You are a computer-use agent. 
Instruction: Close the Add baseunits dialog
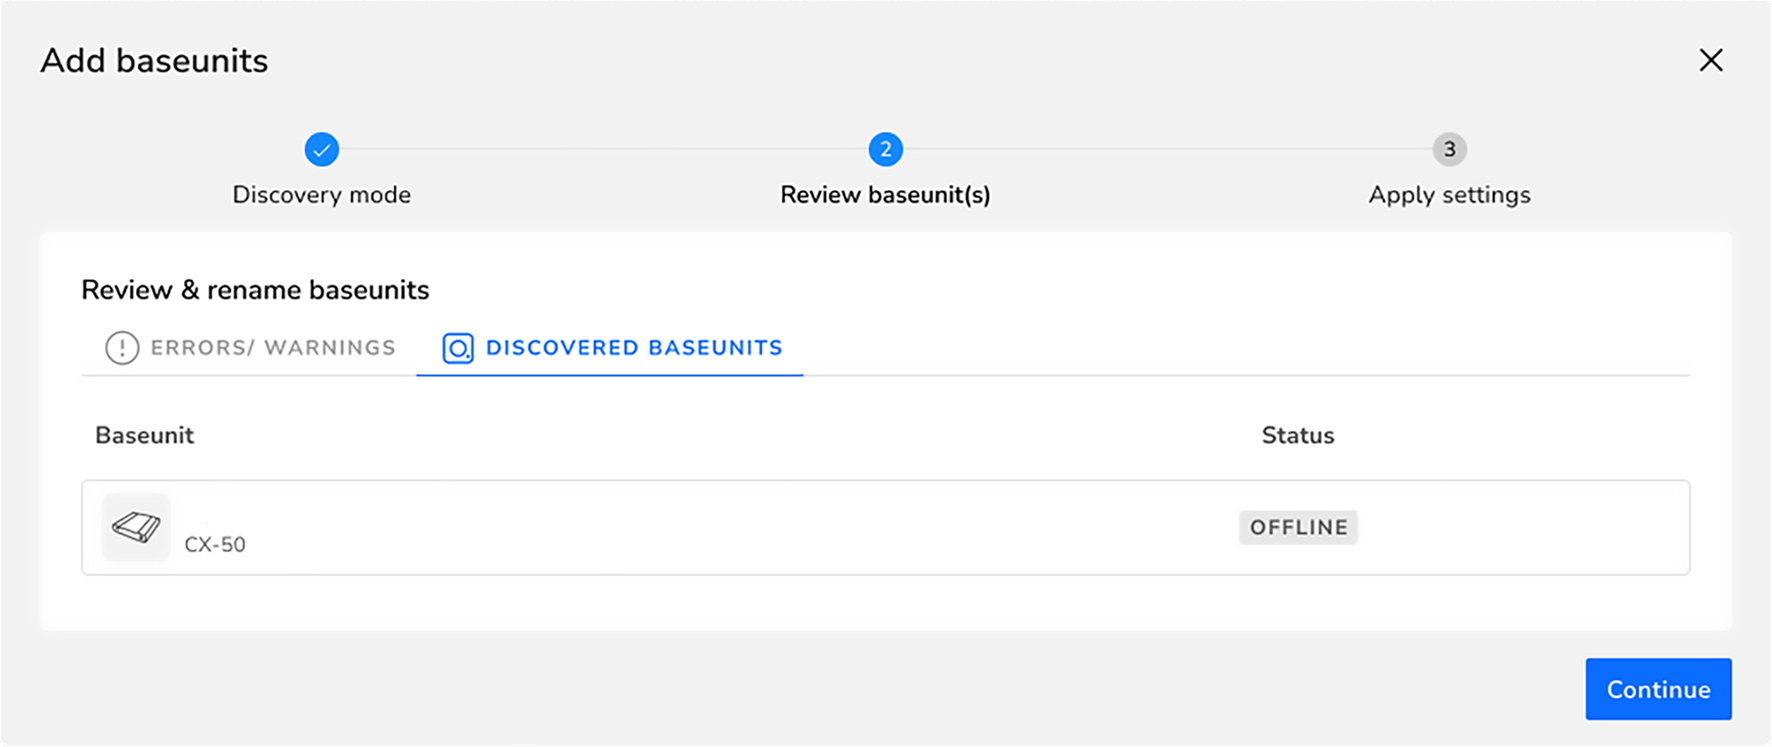(x=1711, y=60)
